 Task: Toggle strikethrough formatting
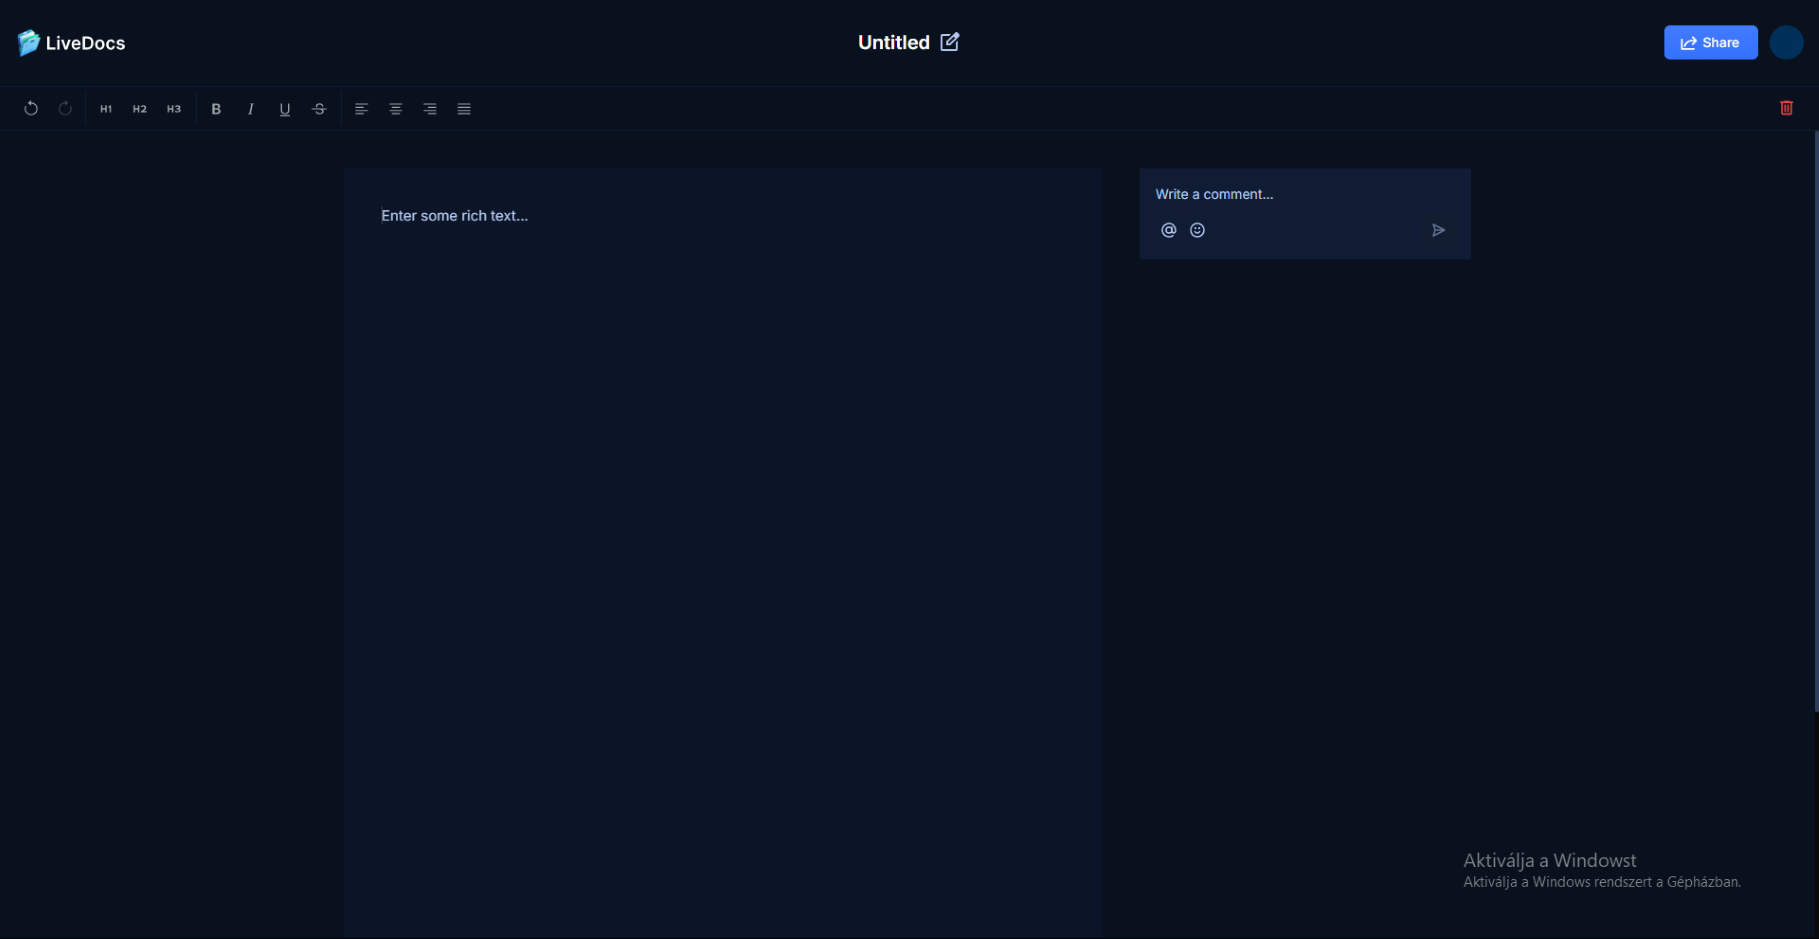click(x=319, y=109)
